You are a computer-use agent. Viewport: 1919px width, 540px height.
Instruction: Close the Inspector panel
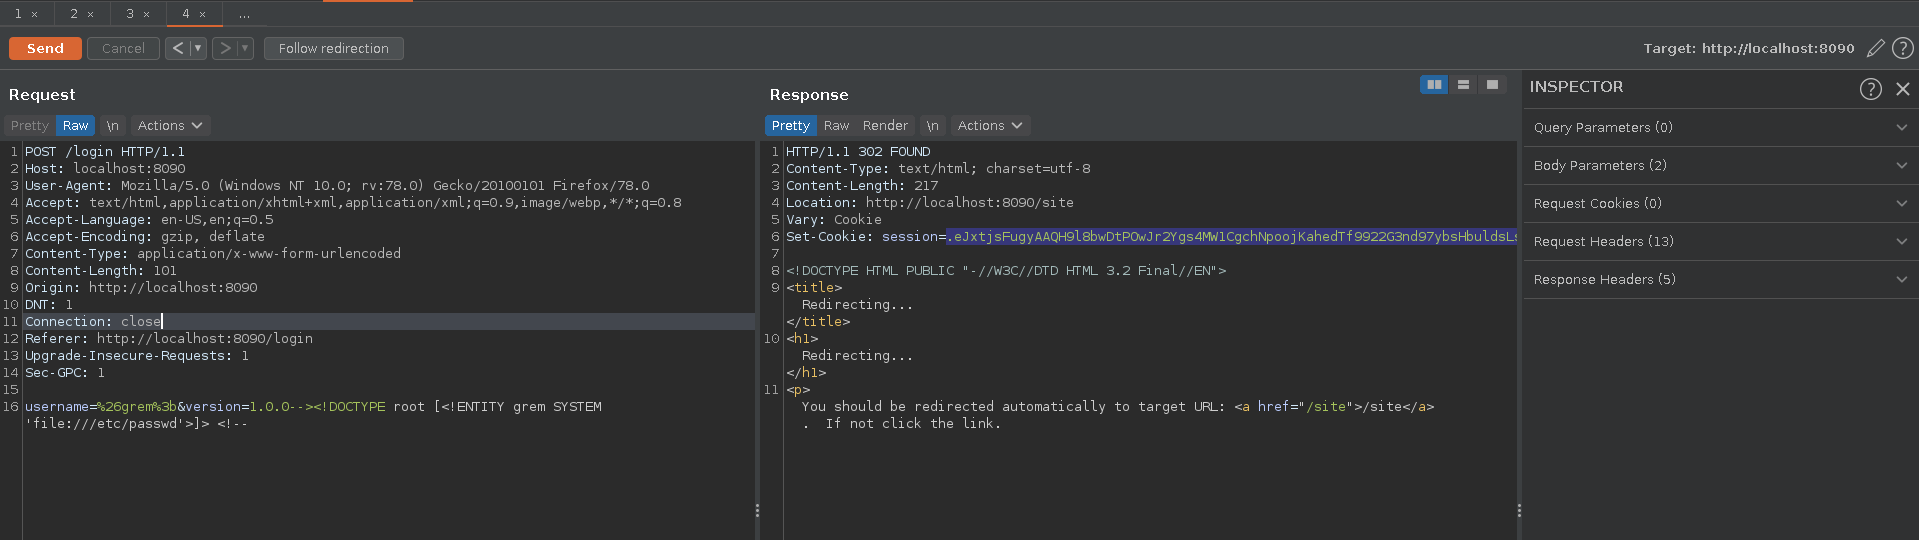coord(1902,89)
